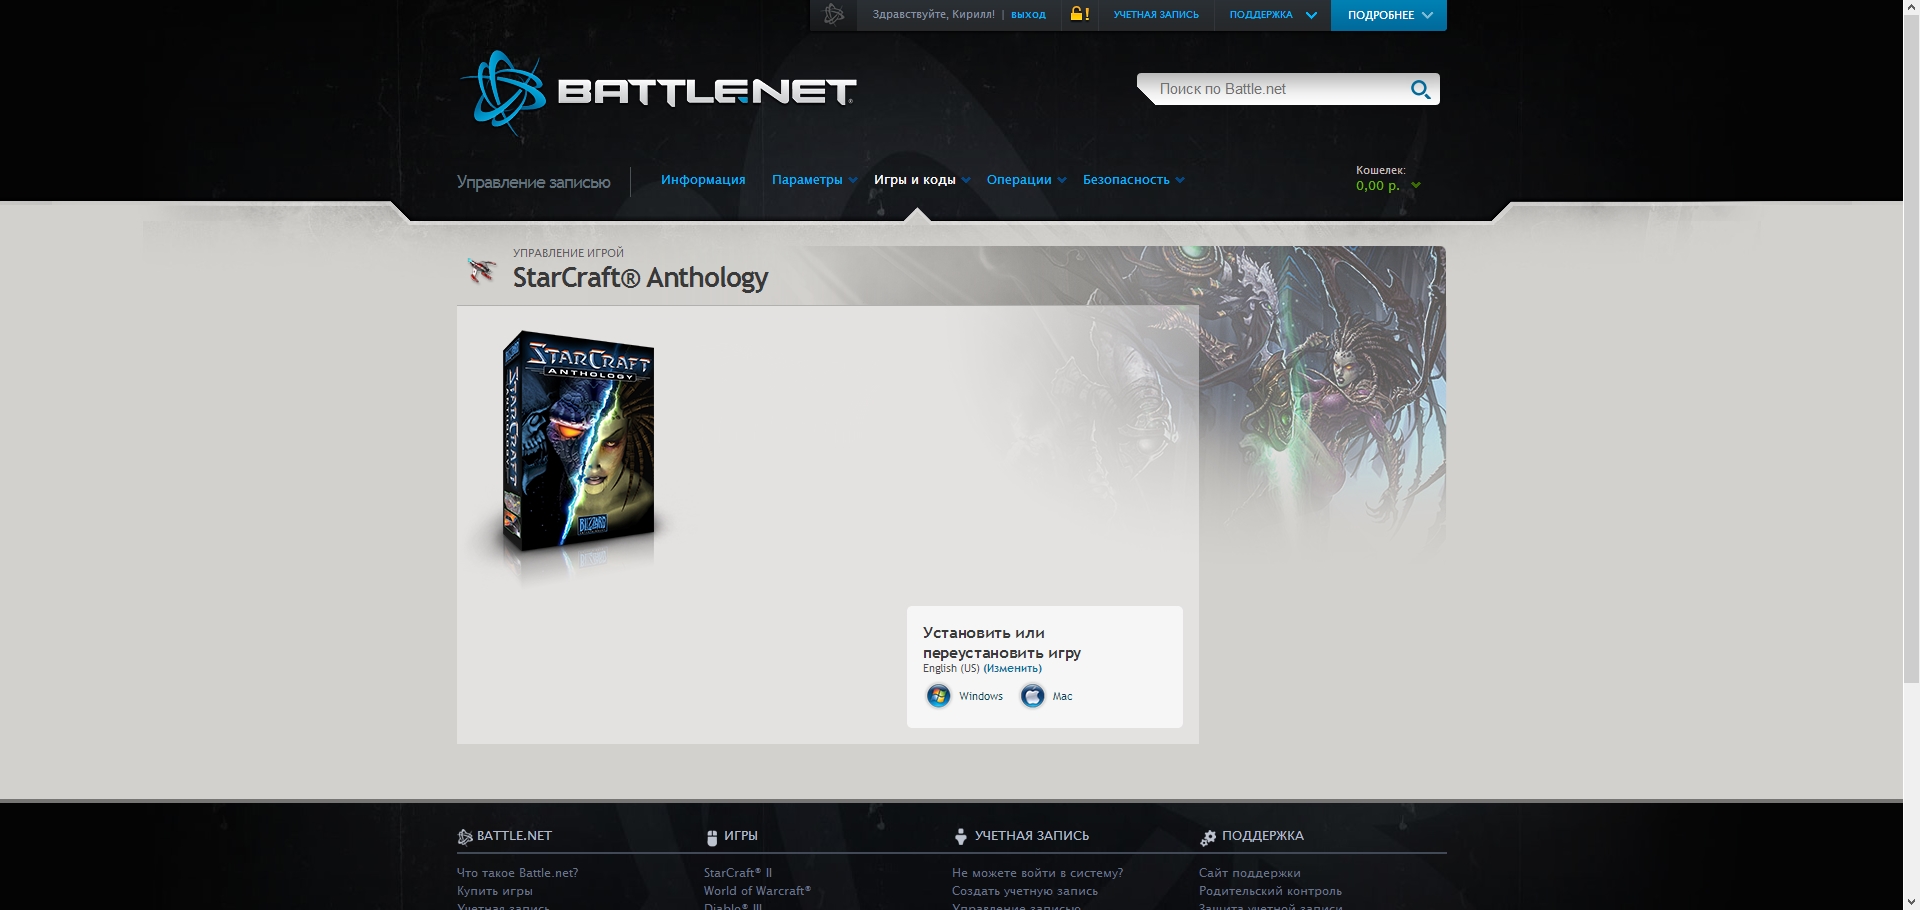Click the StarCraft® Anthology title text
This screenshot has height=910, width=1920.
[x=640, y=277]
